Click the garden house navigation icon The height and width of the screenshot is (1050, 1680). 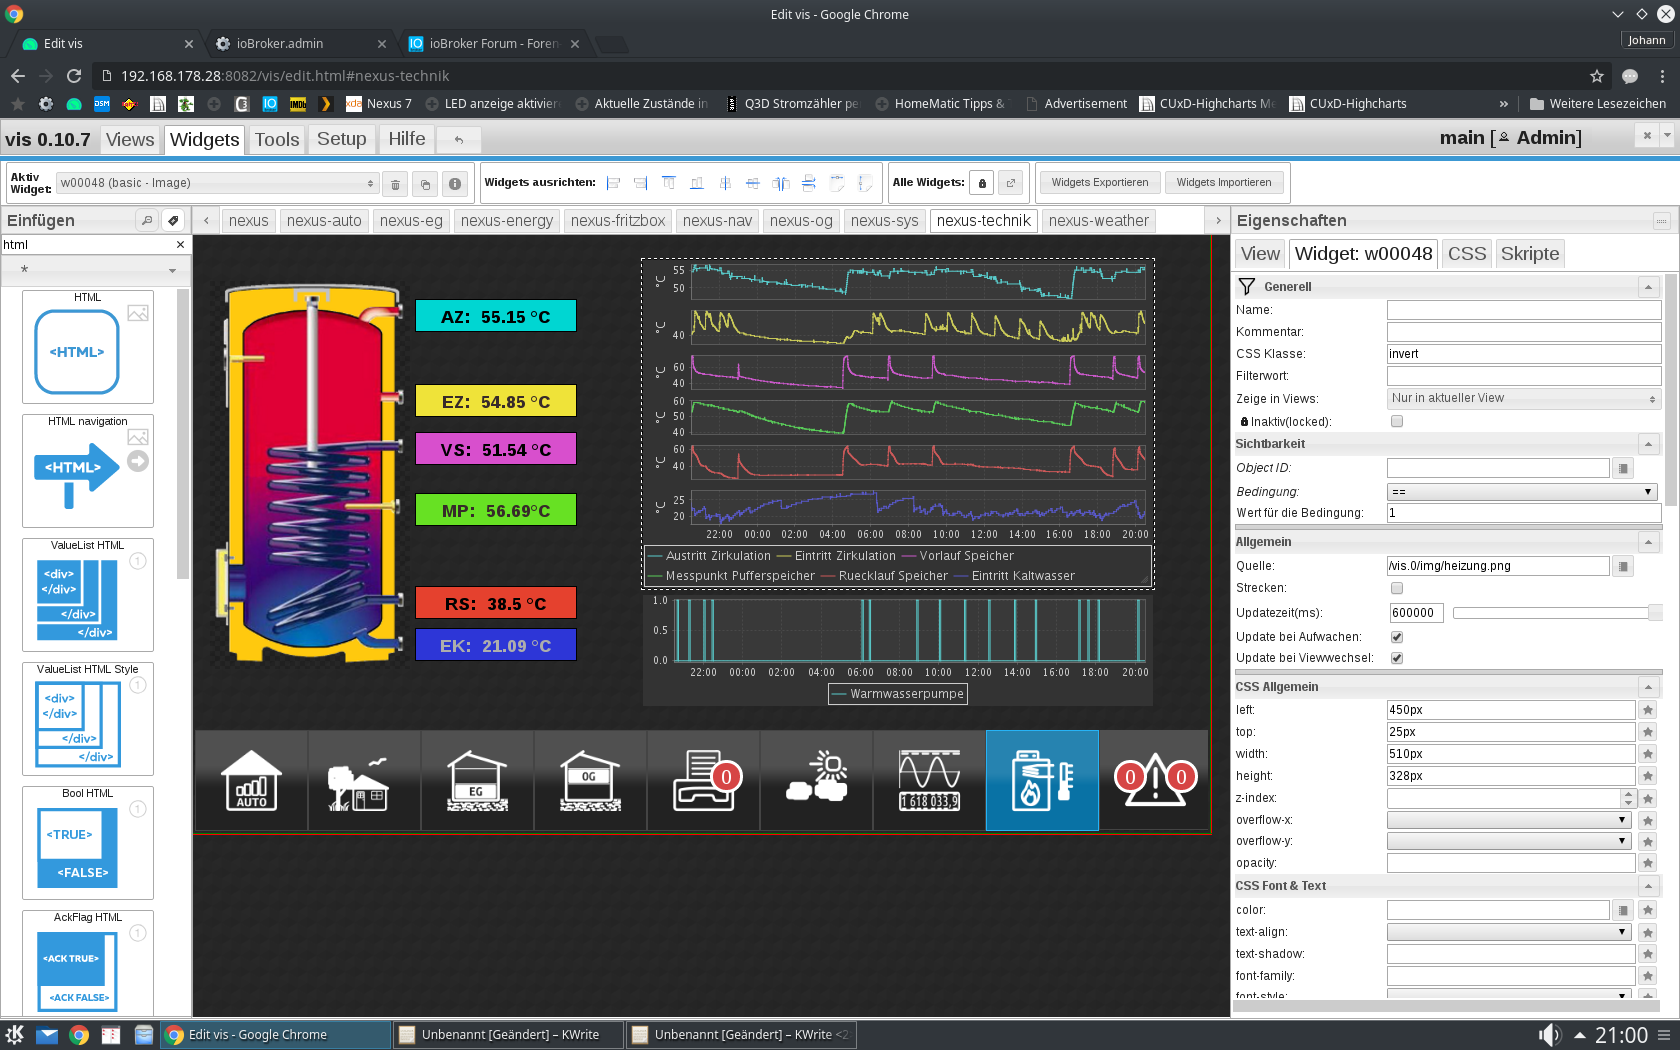coord(364,780)
